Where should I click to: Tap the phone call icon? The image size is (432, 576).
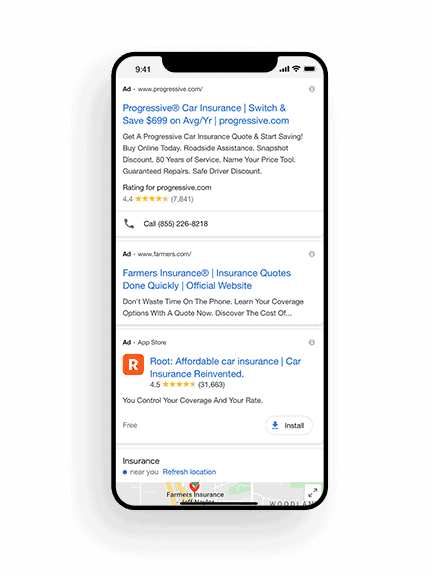[129, 224]
